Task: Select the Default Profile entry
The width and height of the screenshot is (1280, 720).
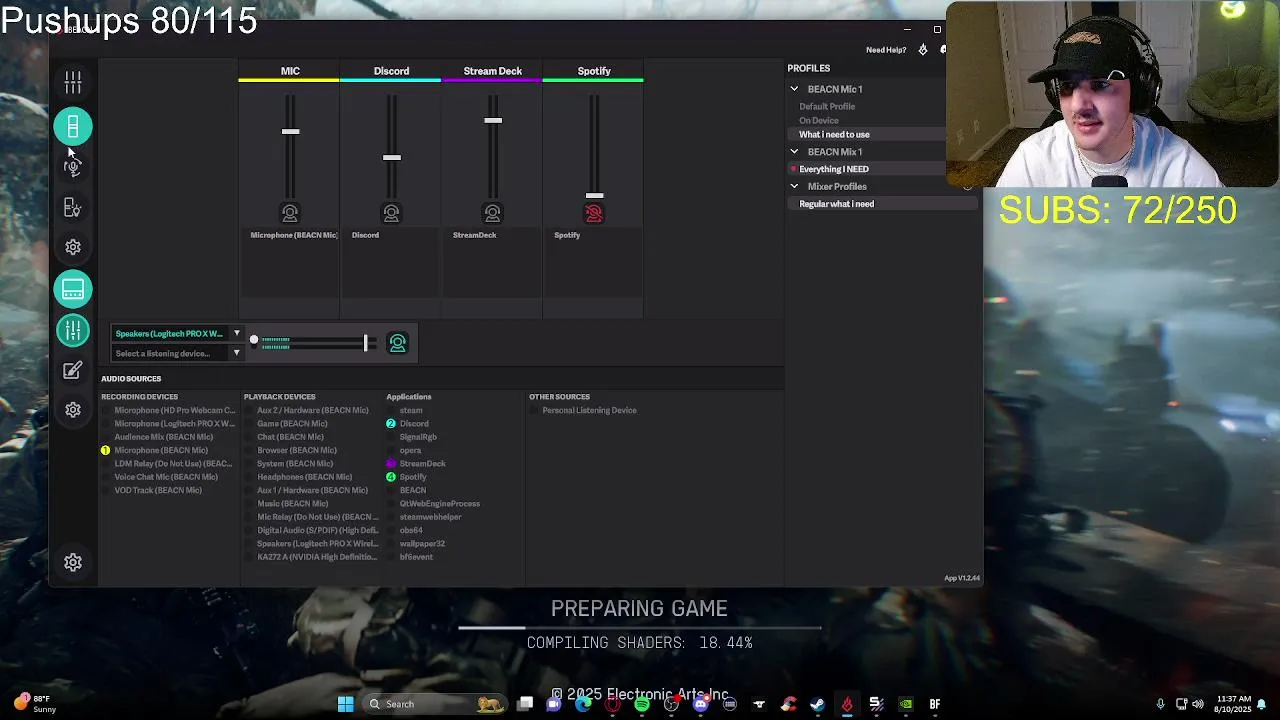Action: pyautogui.click(x=827, y=106)
